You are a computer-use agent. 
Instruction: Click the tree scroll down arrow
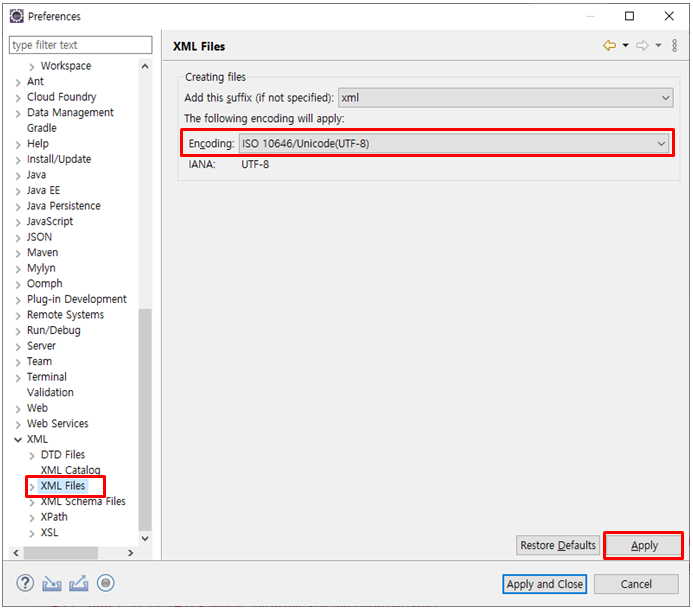(145, 538)
